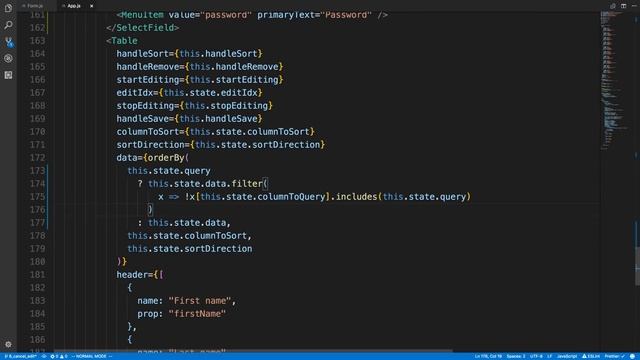The height and width of the screenshot is (360, 640).
Task: Click "includes" on line 175
Action: click(356, 197)
